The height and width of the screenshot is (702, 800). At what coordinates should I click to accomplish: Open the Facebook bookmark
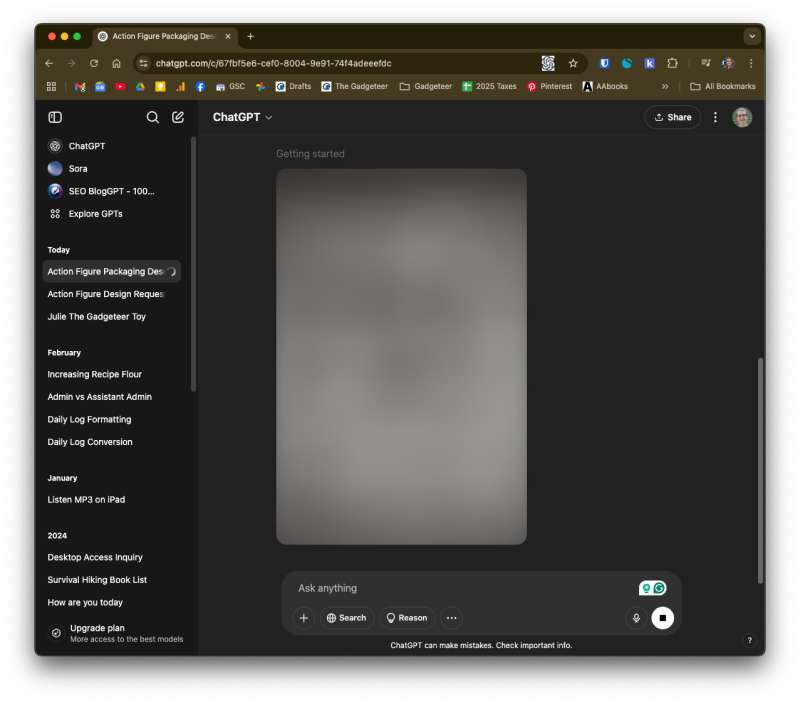tap(201, 87)
